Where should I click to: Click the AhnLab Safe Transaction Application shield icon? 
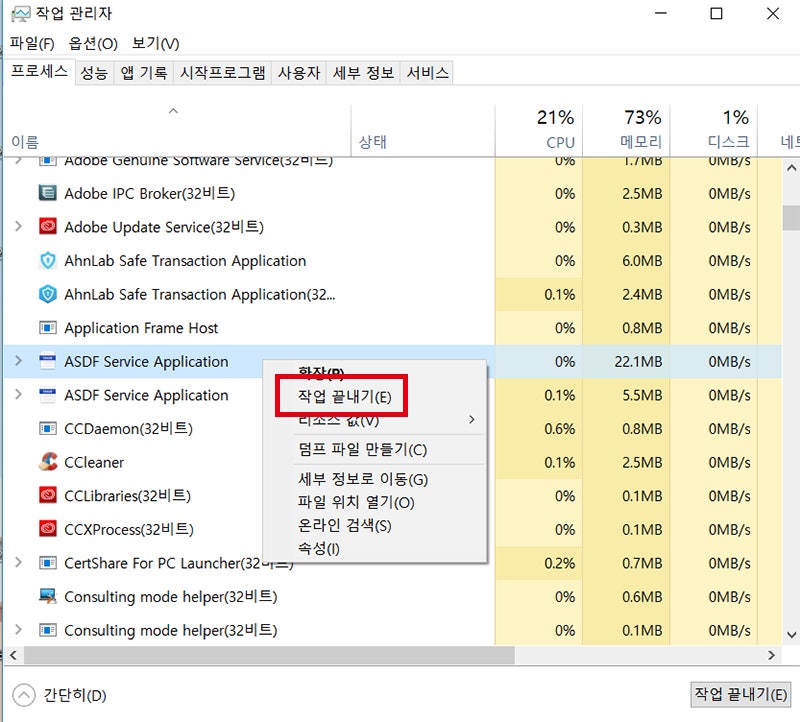[x=47, y=260]
